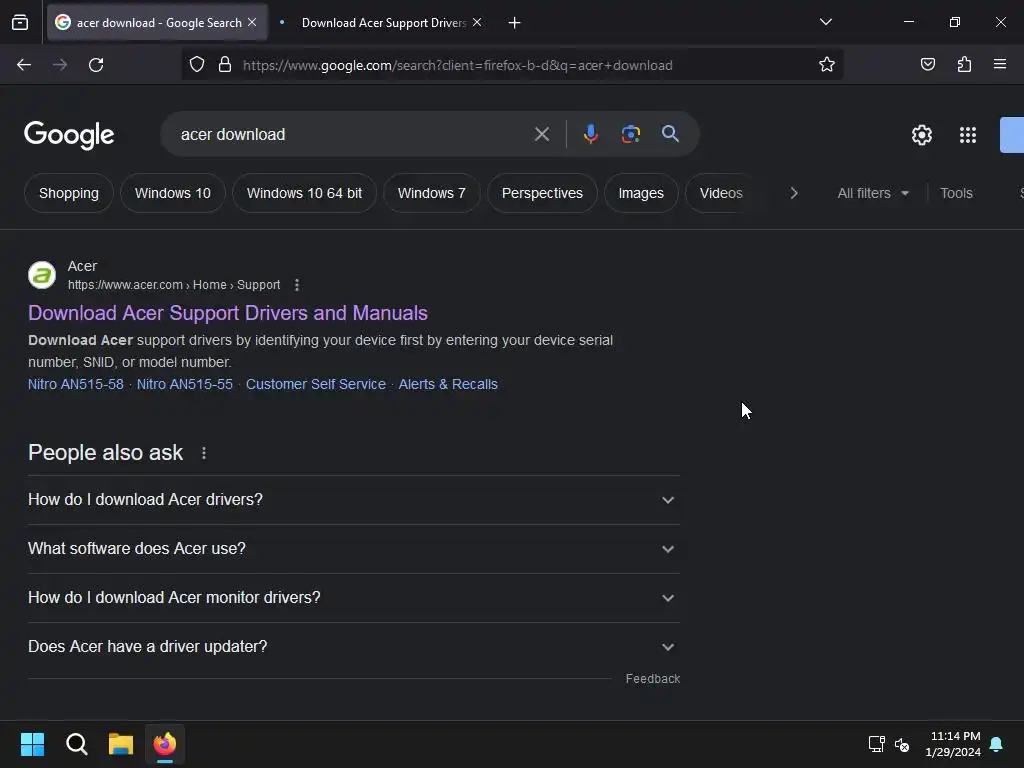Click the magnifier search button
Image resolution: width=1024 pixels, height=768 pixels.
670,134
